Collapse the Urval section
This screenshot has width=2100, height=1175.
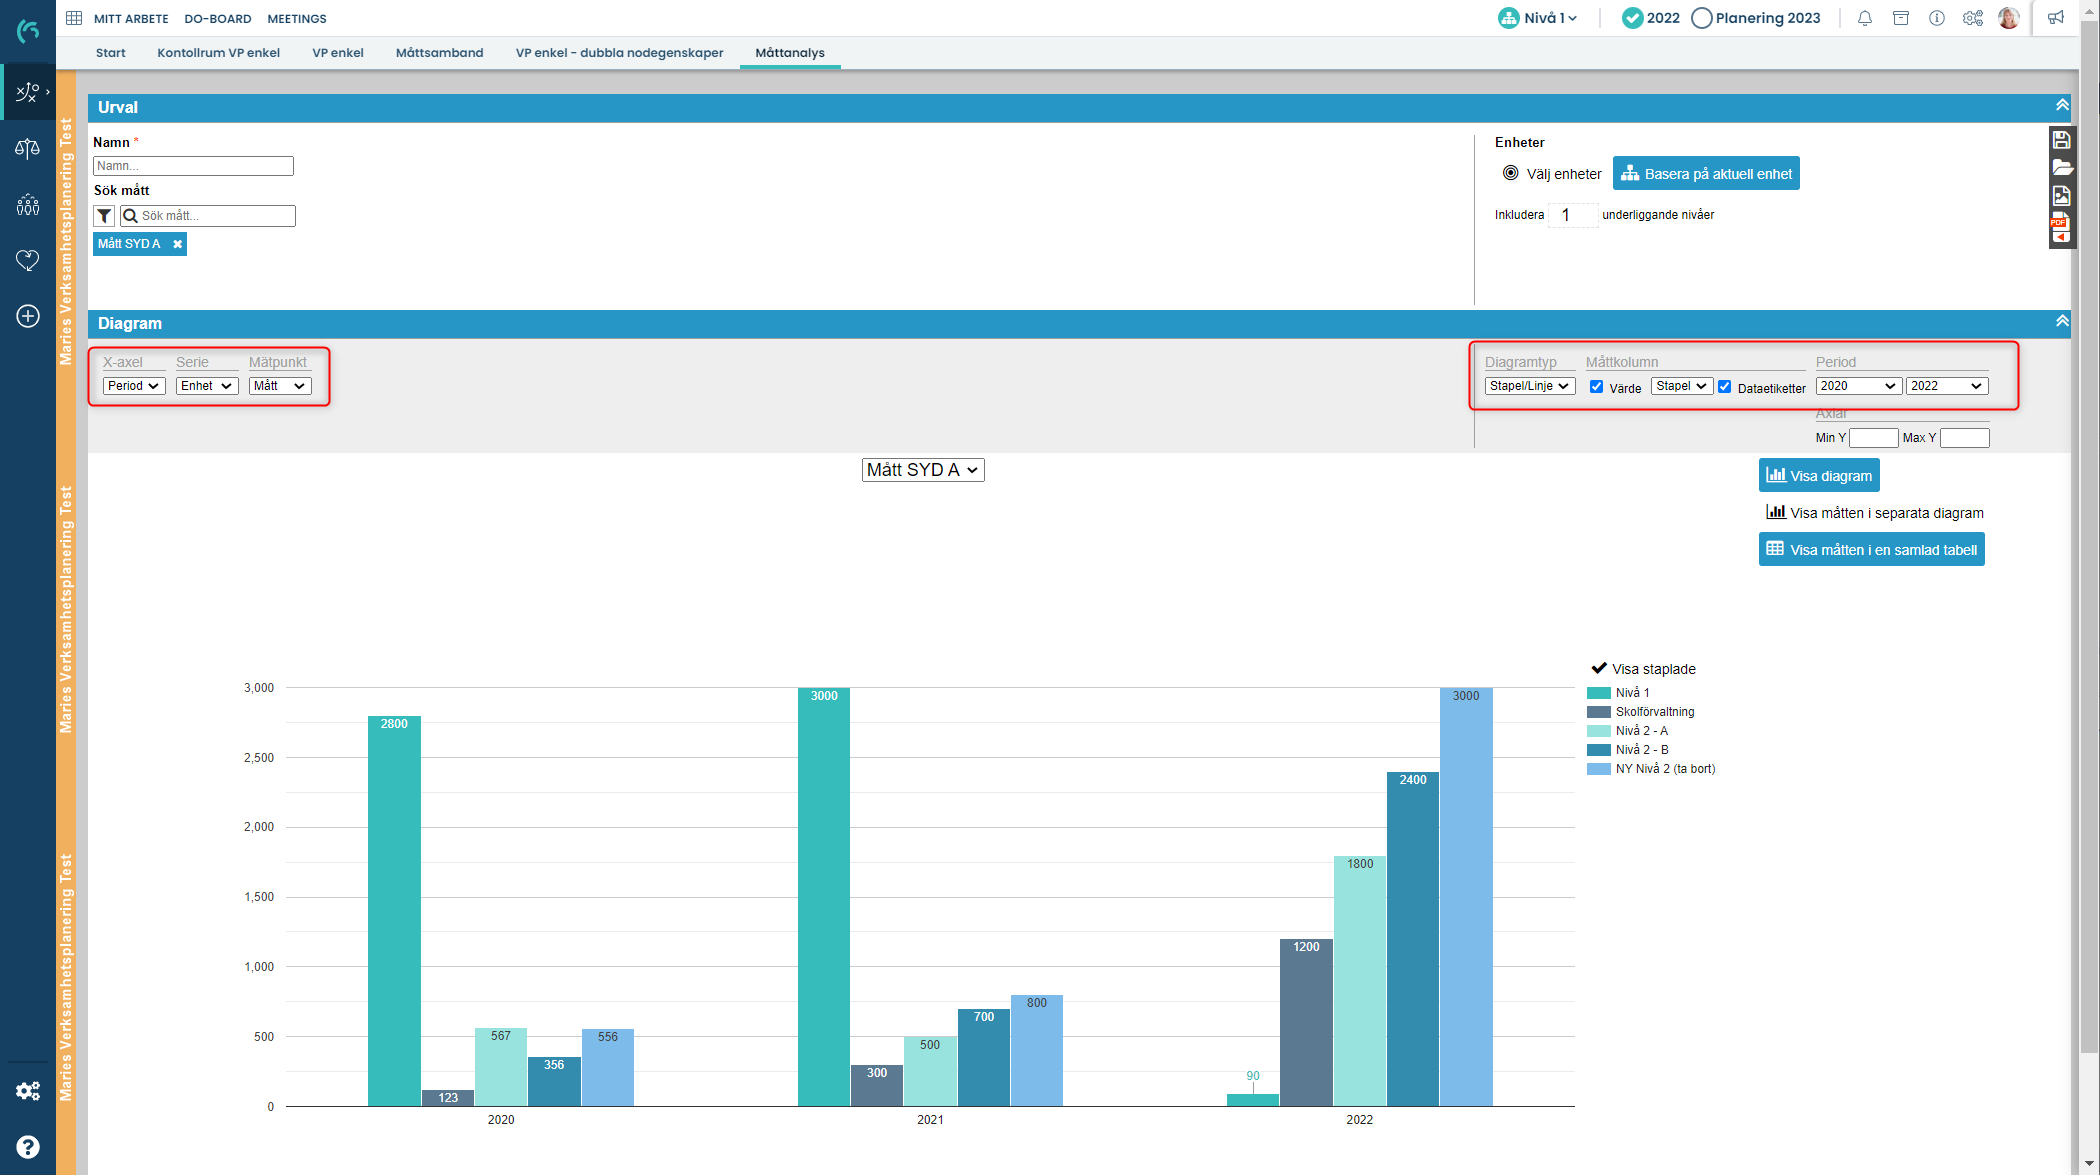click(2061, 105)
